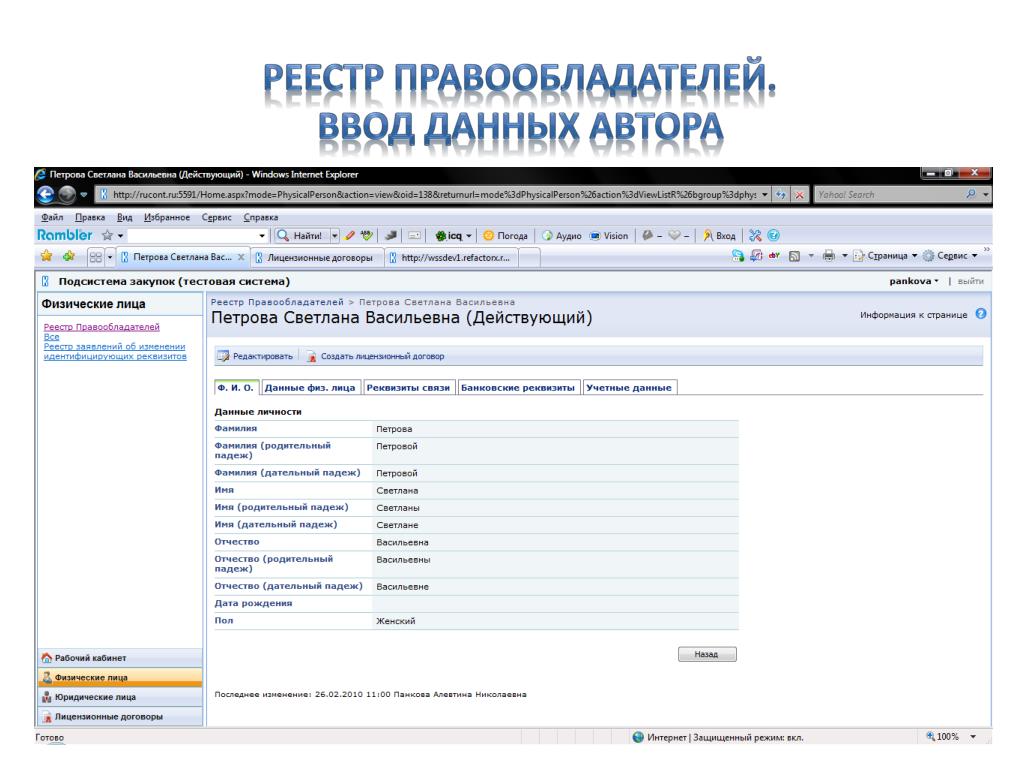1024x768 pixels.
Task: Open the Погода weather button
Action: [505, 236]
